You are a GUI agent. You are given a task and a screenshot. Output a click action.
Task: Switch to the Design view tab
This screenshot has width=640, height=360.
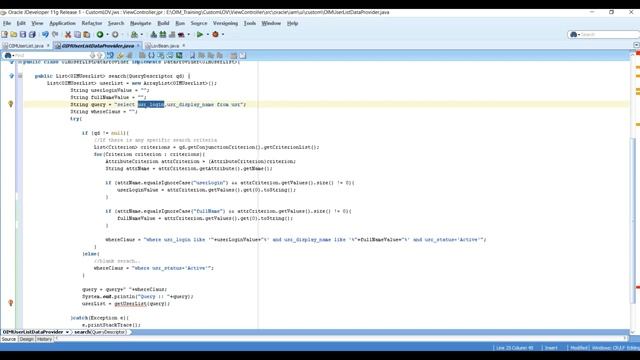click(x=27, y=339)
